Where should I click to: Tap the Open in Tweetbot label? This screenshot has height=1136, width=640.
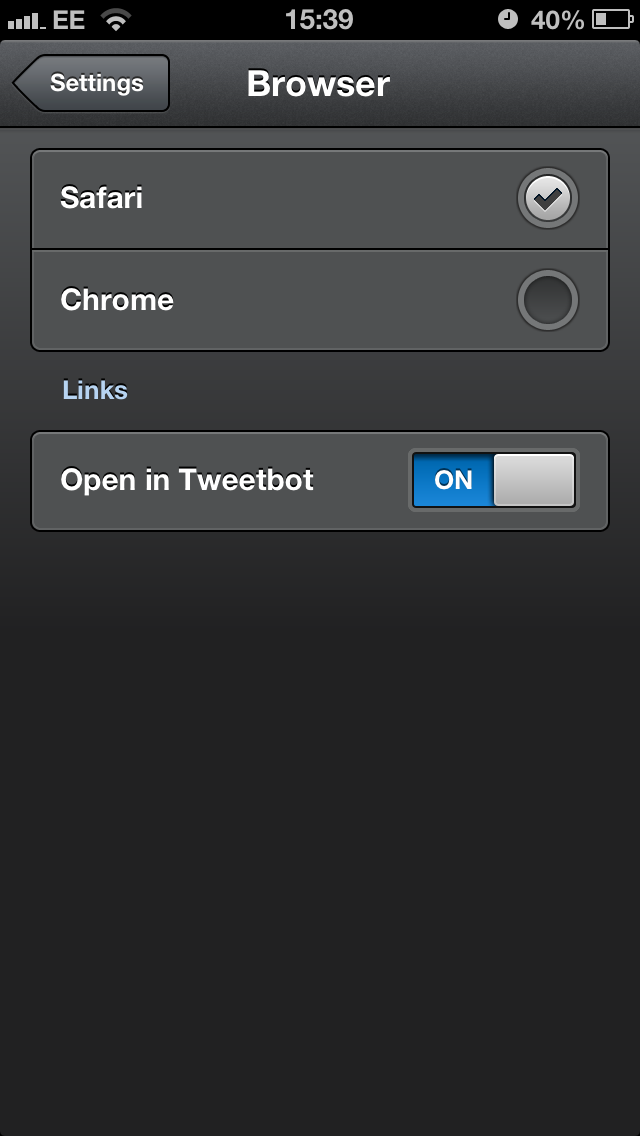[x=187, y=480]
